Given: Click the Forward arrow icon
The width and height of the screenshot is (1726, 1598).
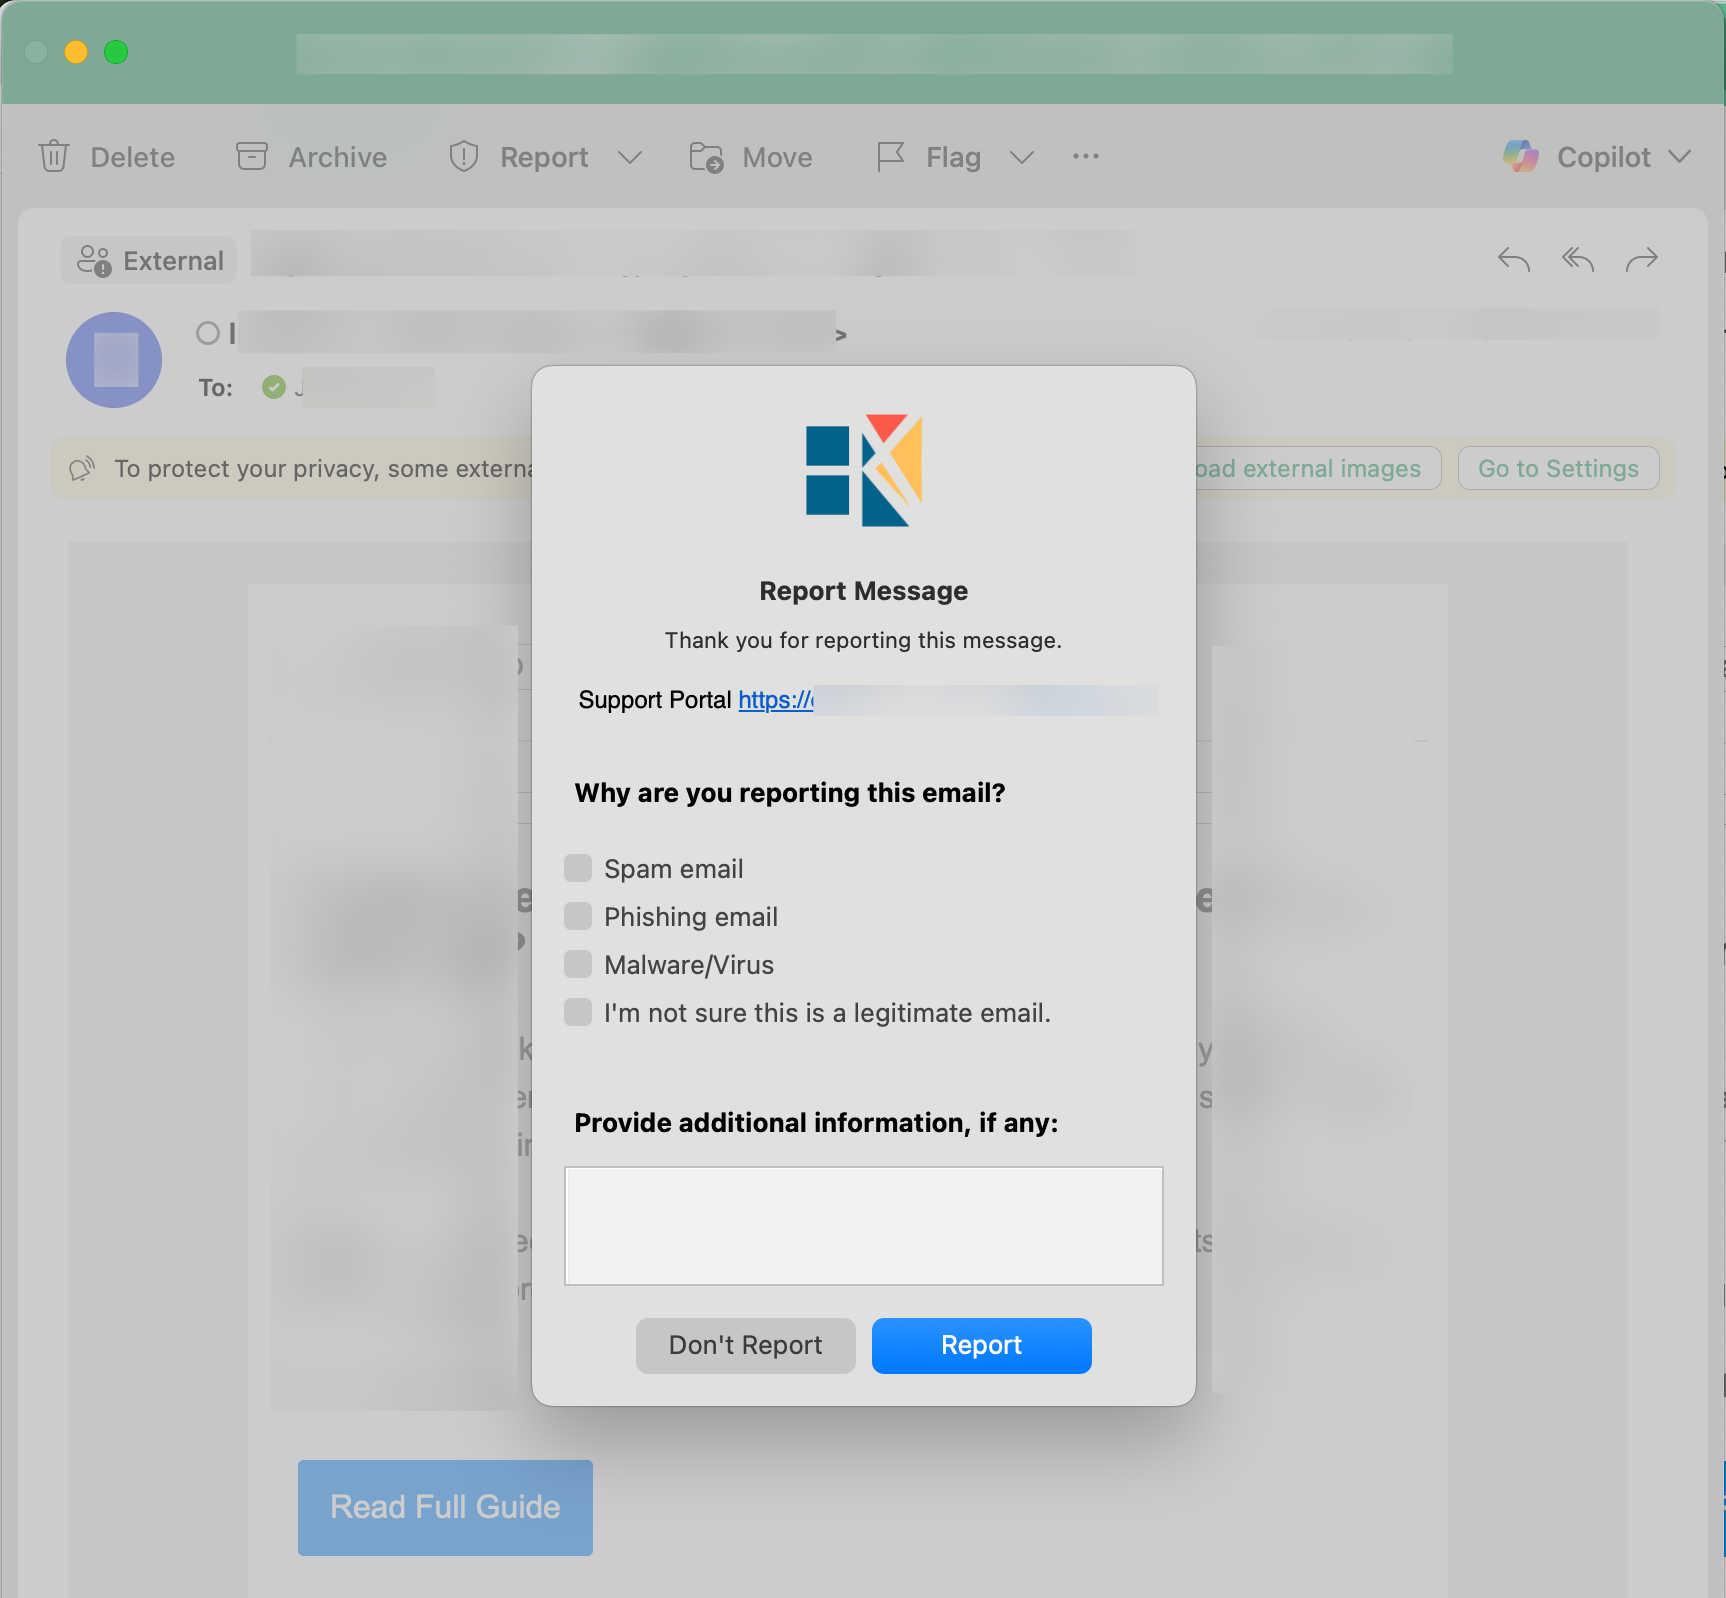Looking at the screenshot, I should (1642, 260).
